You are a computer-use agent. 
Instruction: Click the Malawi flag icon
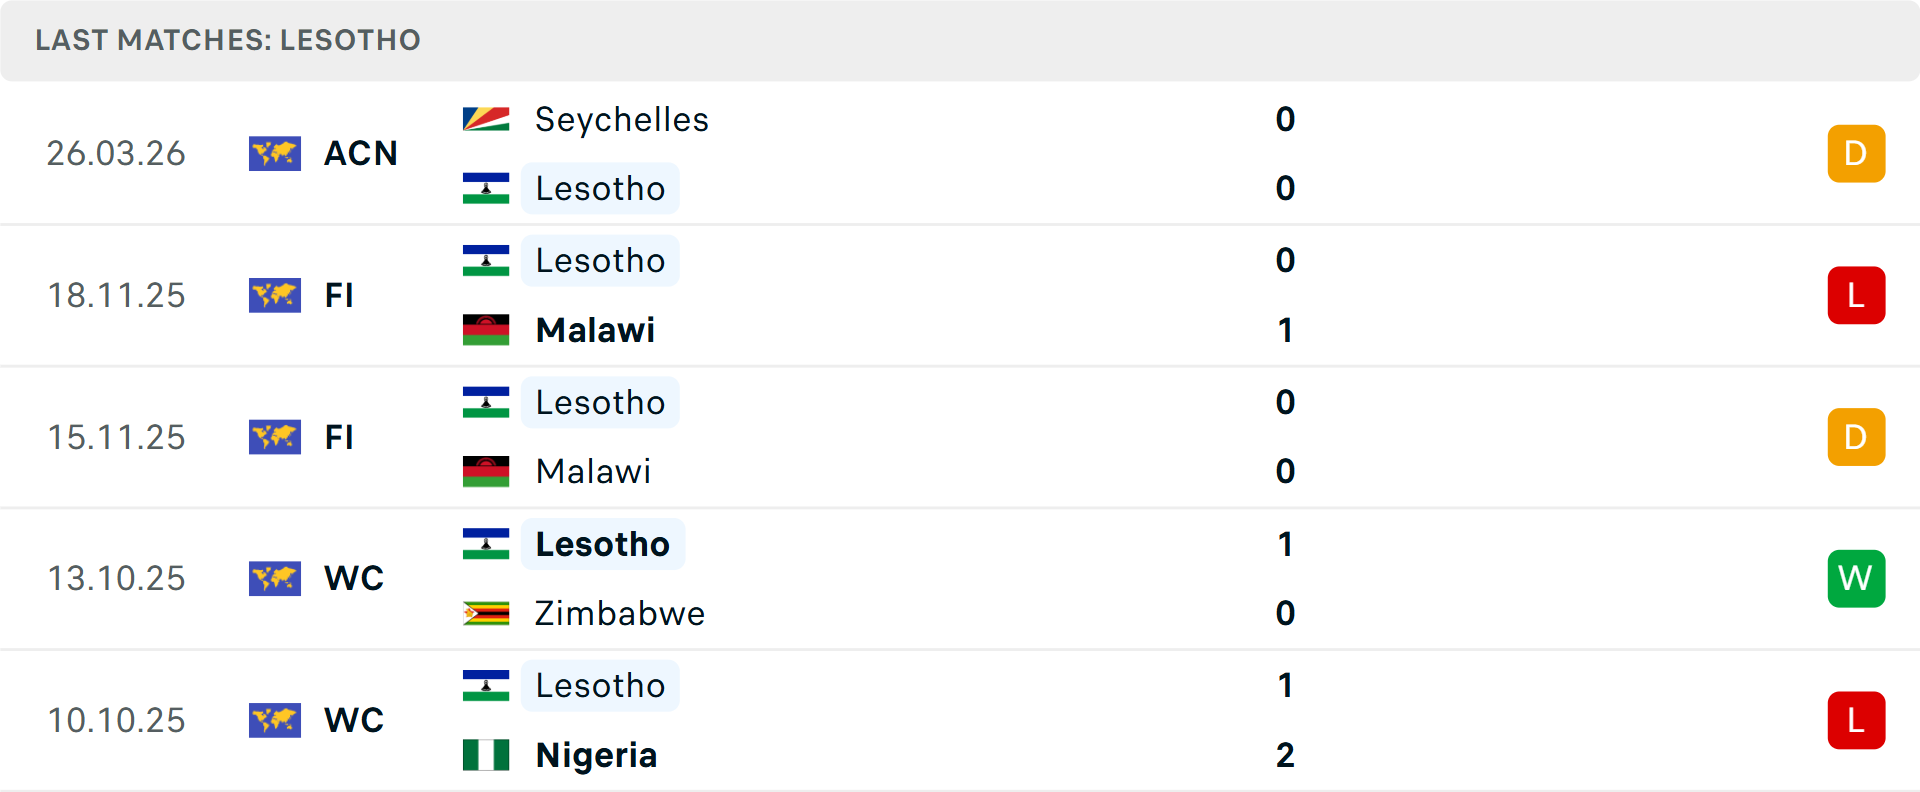click(x=486, y=330)
